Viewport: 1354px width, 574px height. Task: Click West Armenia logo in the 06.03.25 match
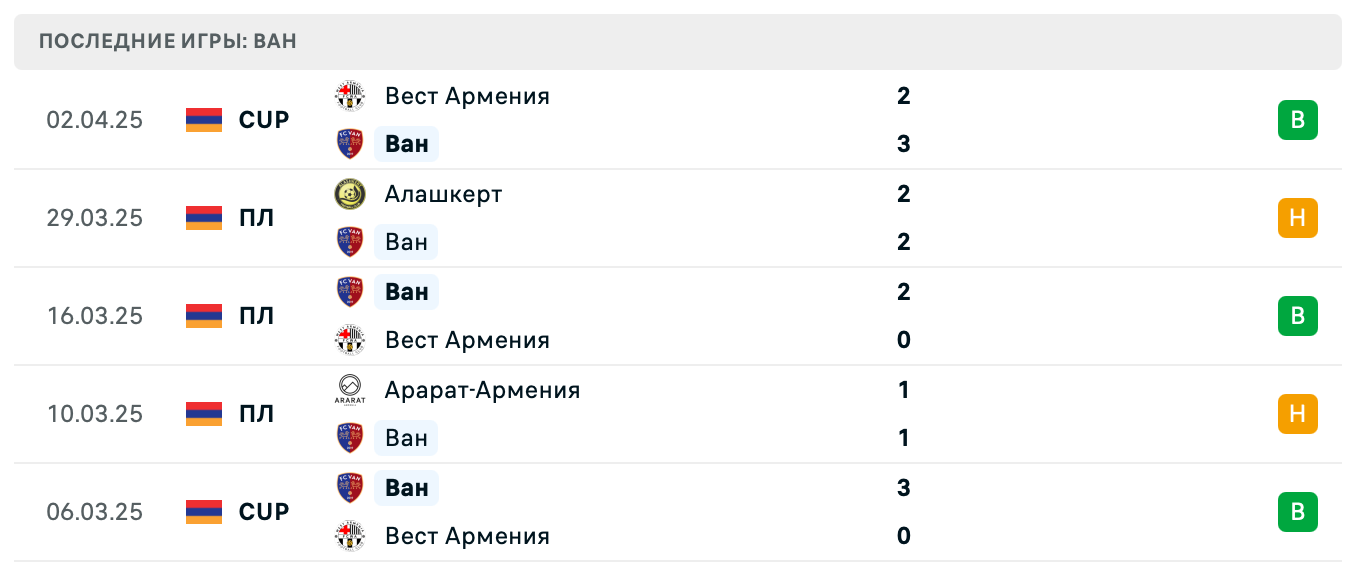350,536
